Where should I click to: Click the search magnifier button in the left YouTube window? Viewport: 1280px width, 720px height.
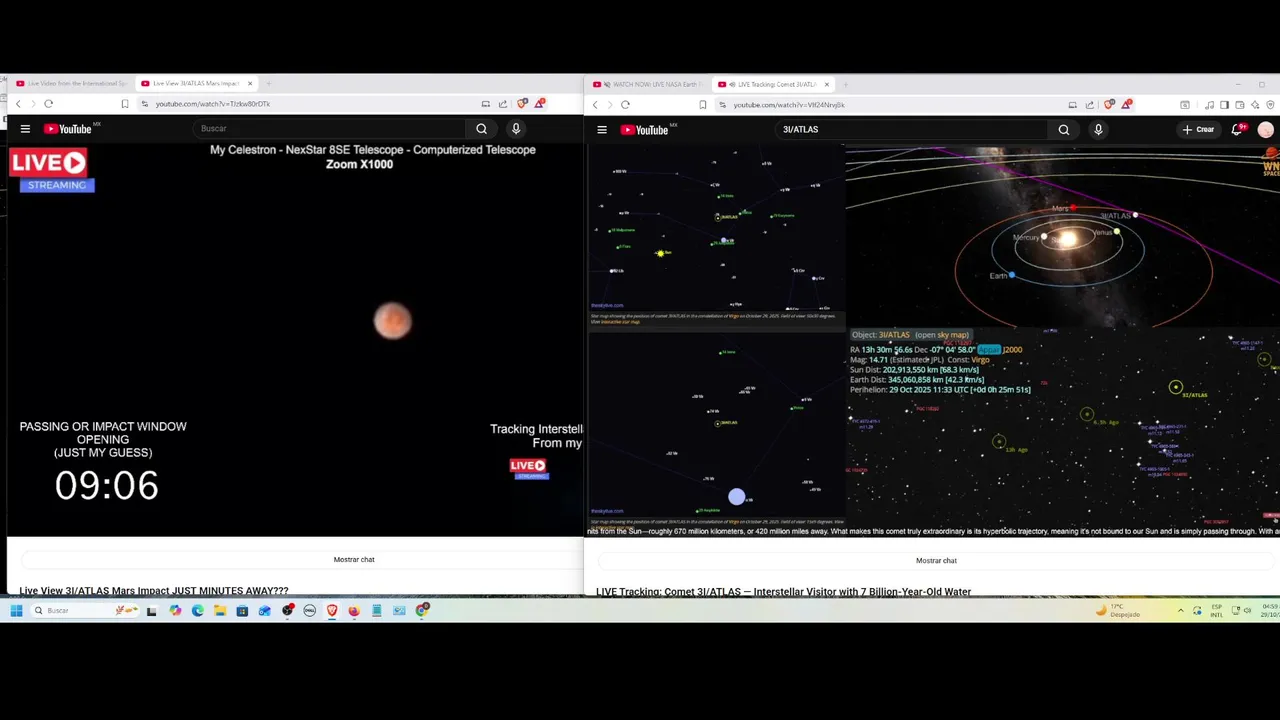[481, 128]
